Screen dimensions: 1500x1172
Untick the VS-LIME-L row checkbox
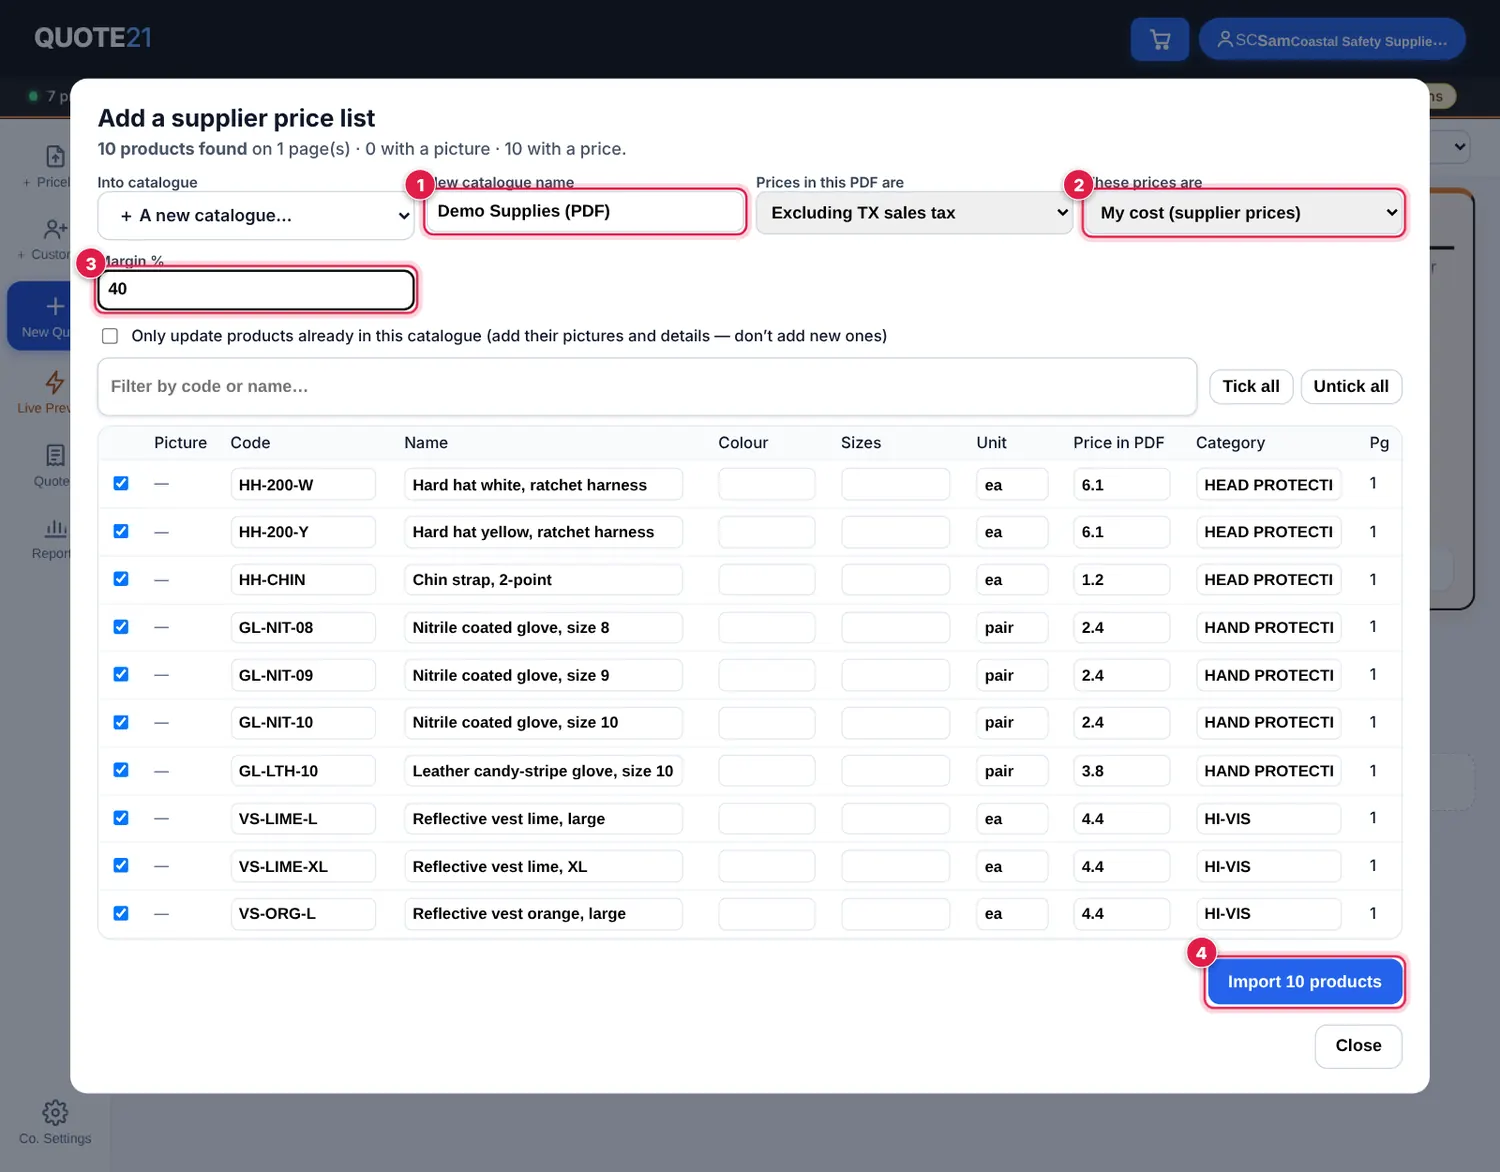(x=121, y=818)
